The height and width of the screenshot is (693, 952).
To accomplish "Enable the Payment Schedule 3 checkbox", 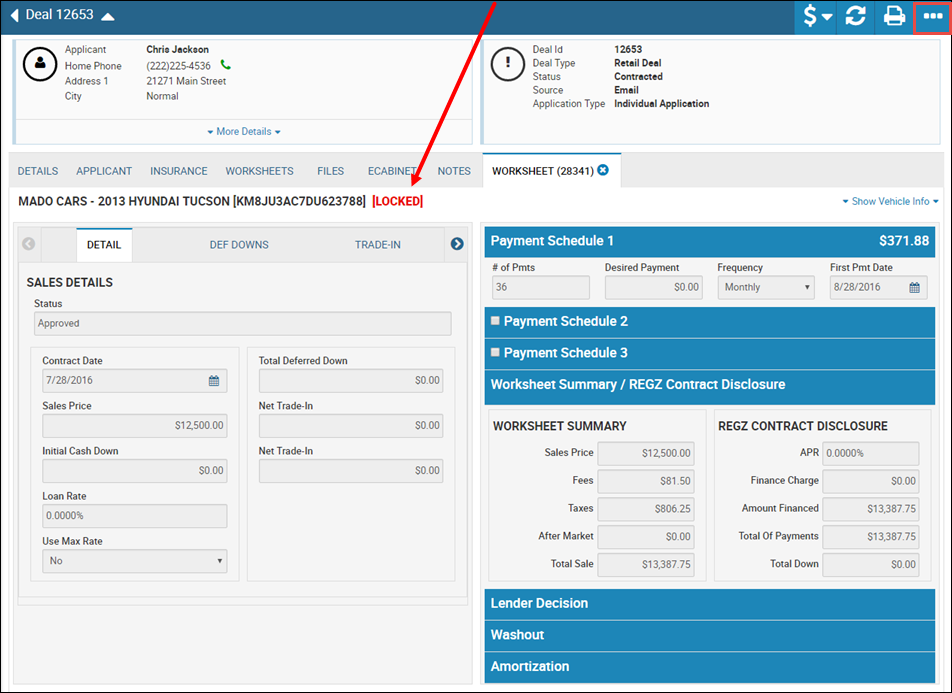I will pos(495,352).
